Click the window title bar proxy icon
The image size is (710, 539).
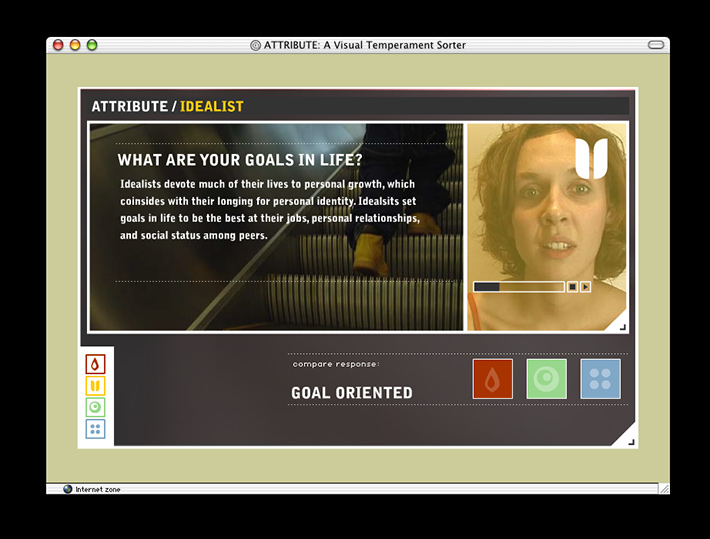(255, 45)
